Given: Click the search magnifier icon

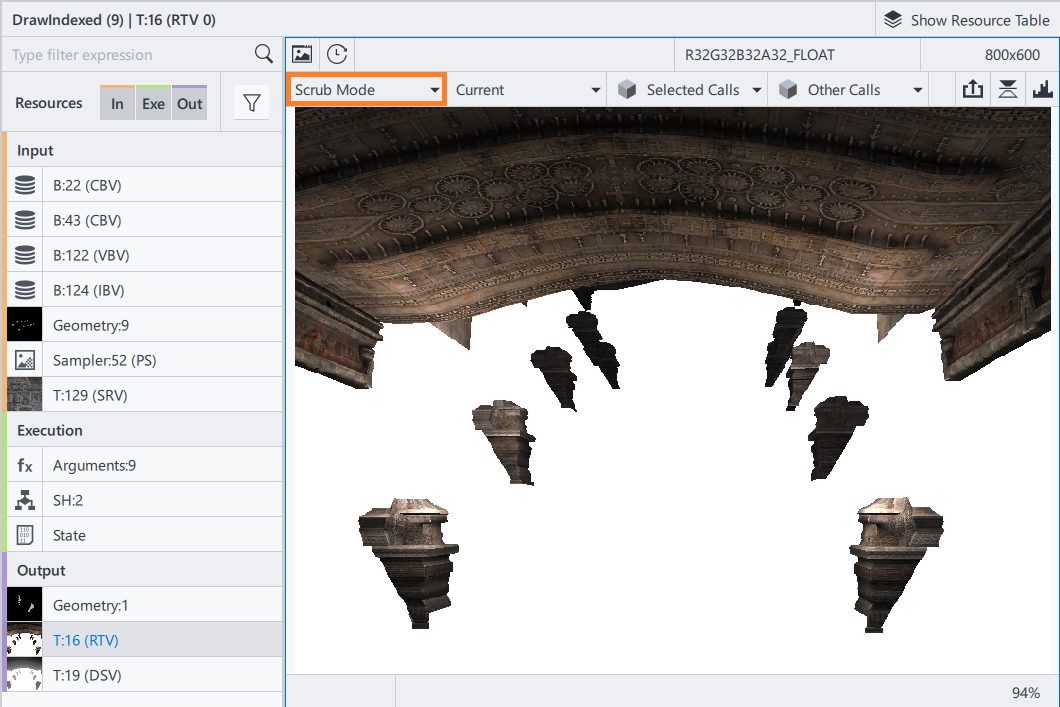Looking at the screenshot, I should pyautogui.click(x=263, y=54).
